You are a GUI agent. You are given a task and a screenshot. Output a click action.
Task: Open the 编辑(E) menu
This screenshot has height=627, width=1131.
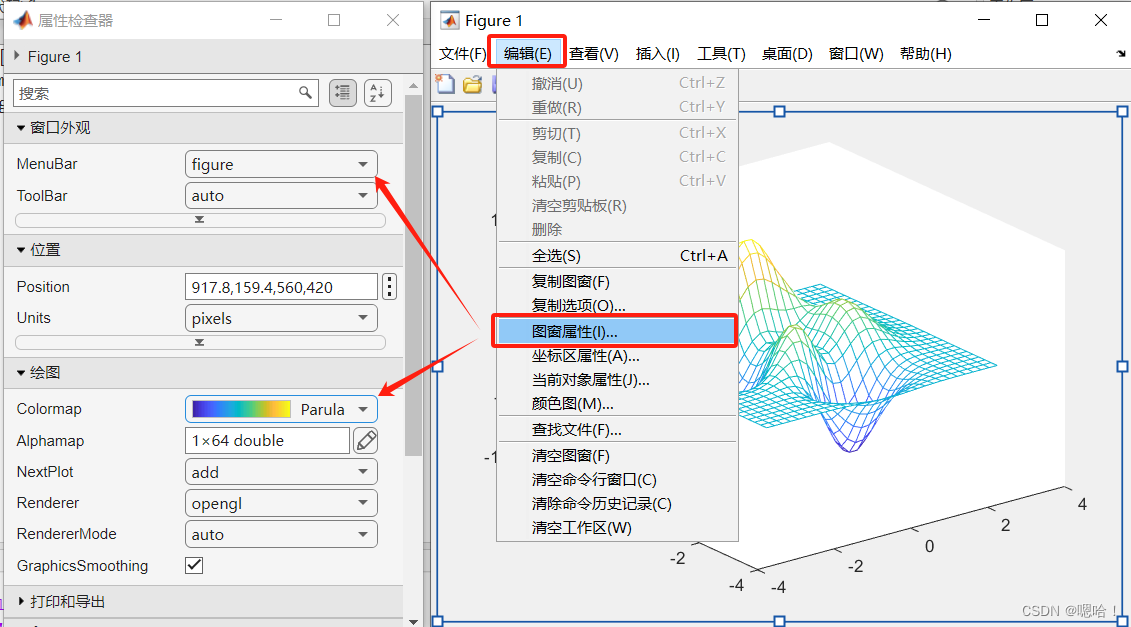point(527,53)
